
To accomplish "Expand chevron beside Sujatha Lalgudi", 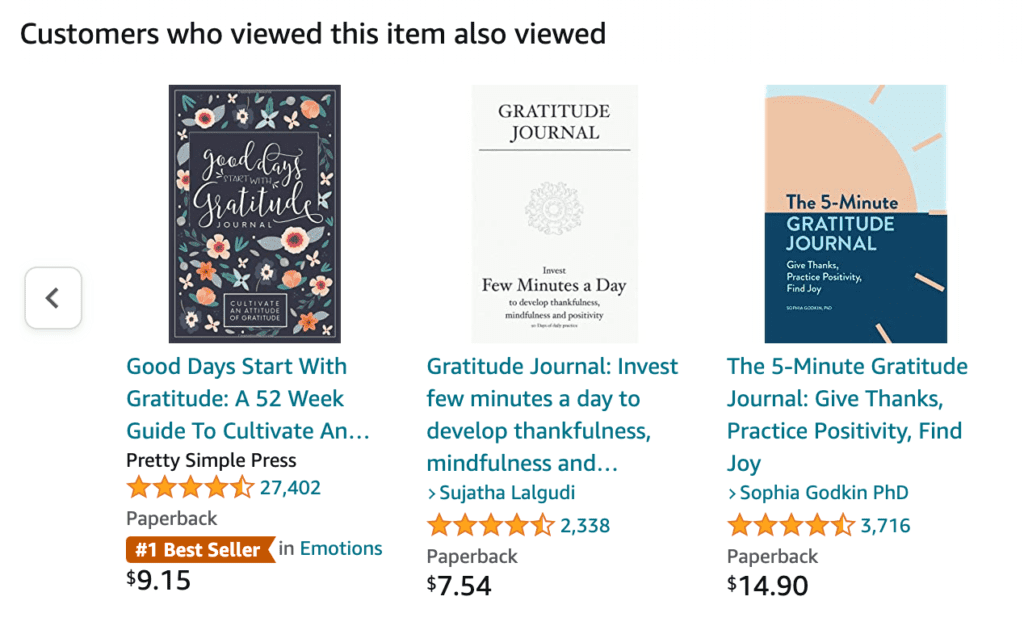I will tap(432, 494).
